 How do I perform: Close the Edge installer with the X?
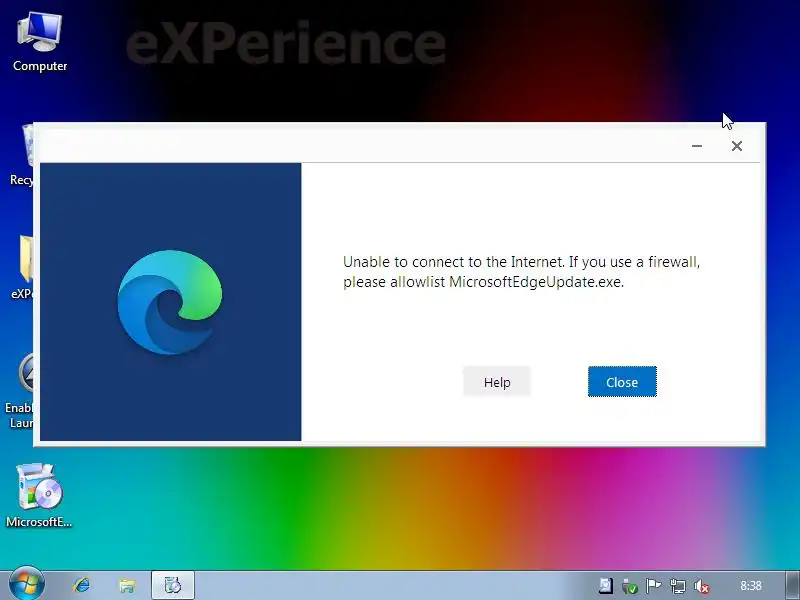(737, 146)
